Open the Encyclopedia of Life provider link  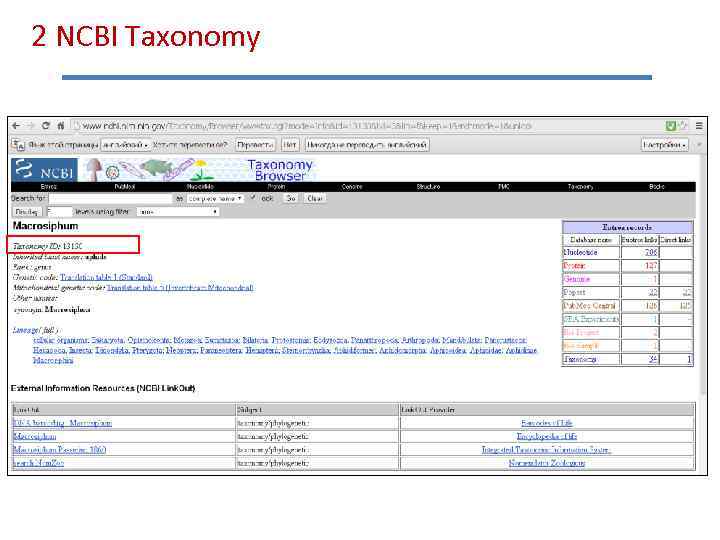tap(547, 436)
